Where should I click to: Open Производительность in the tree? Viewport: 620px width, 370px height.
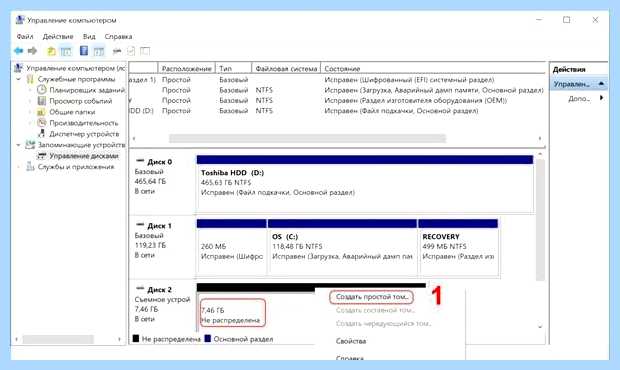[x=84, y=123]
